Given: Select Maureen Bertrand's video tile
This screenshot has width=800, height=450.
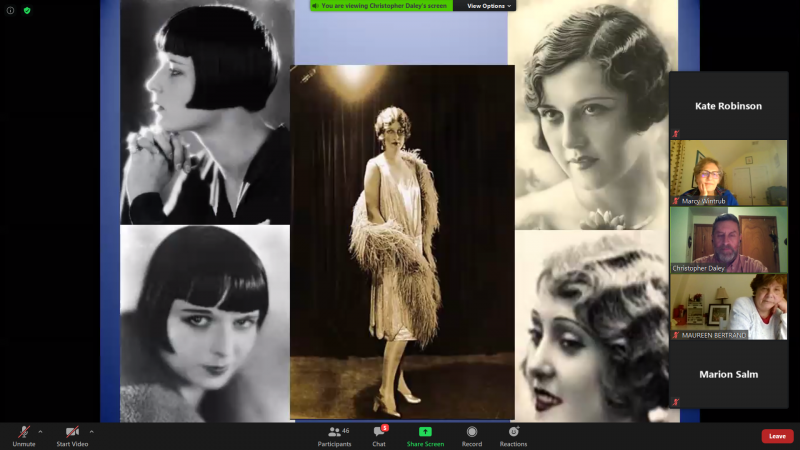Looking at the screenshot, I should click(x=729, y=307).
